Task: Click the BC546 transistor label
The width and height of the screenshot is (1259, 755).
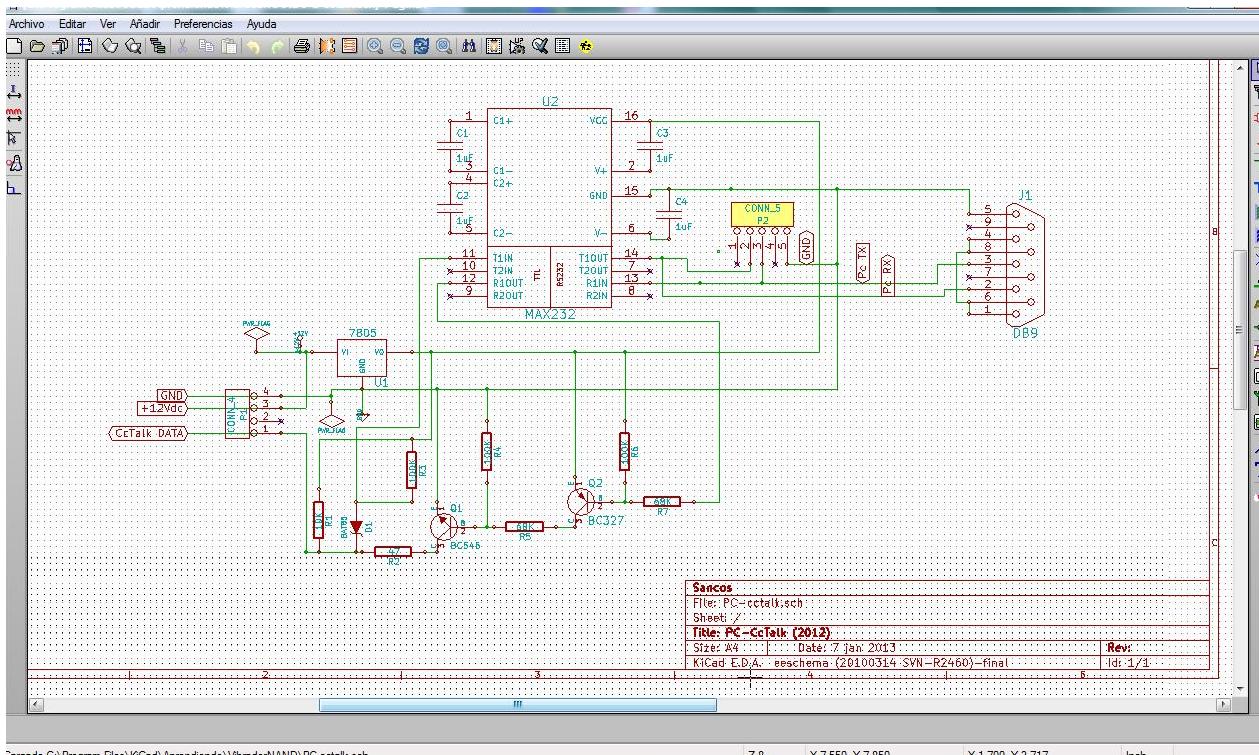Action: (467, 546)
